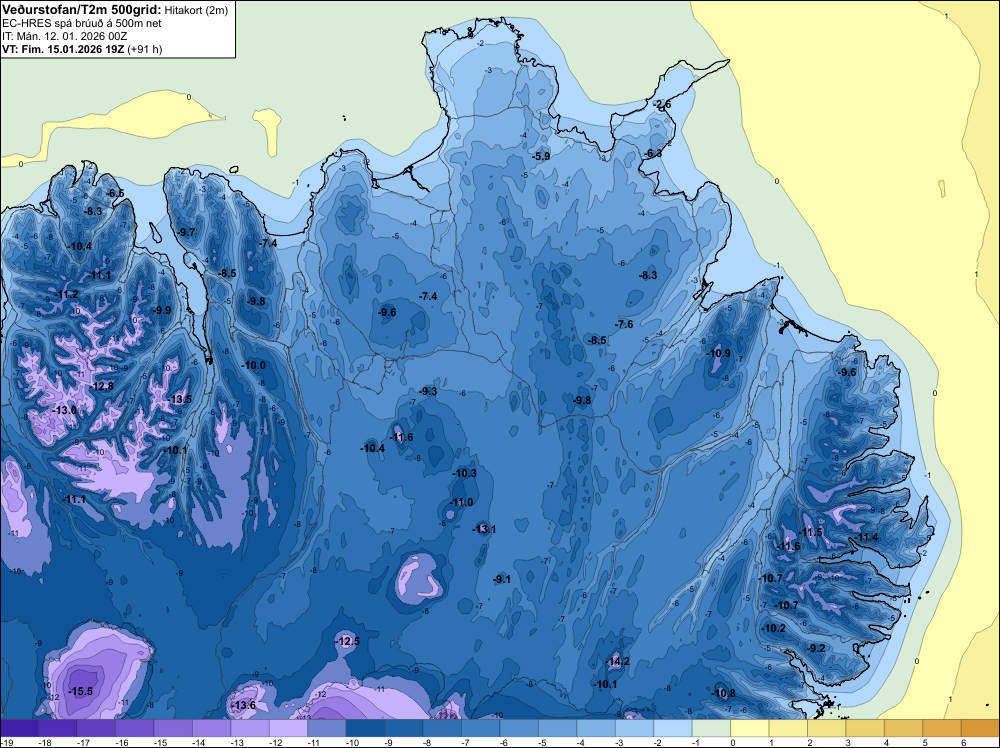This screenshot has height=748, width=1000.
Task: Click the -9.2 temperature value
Action: pos(816,649)
